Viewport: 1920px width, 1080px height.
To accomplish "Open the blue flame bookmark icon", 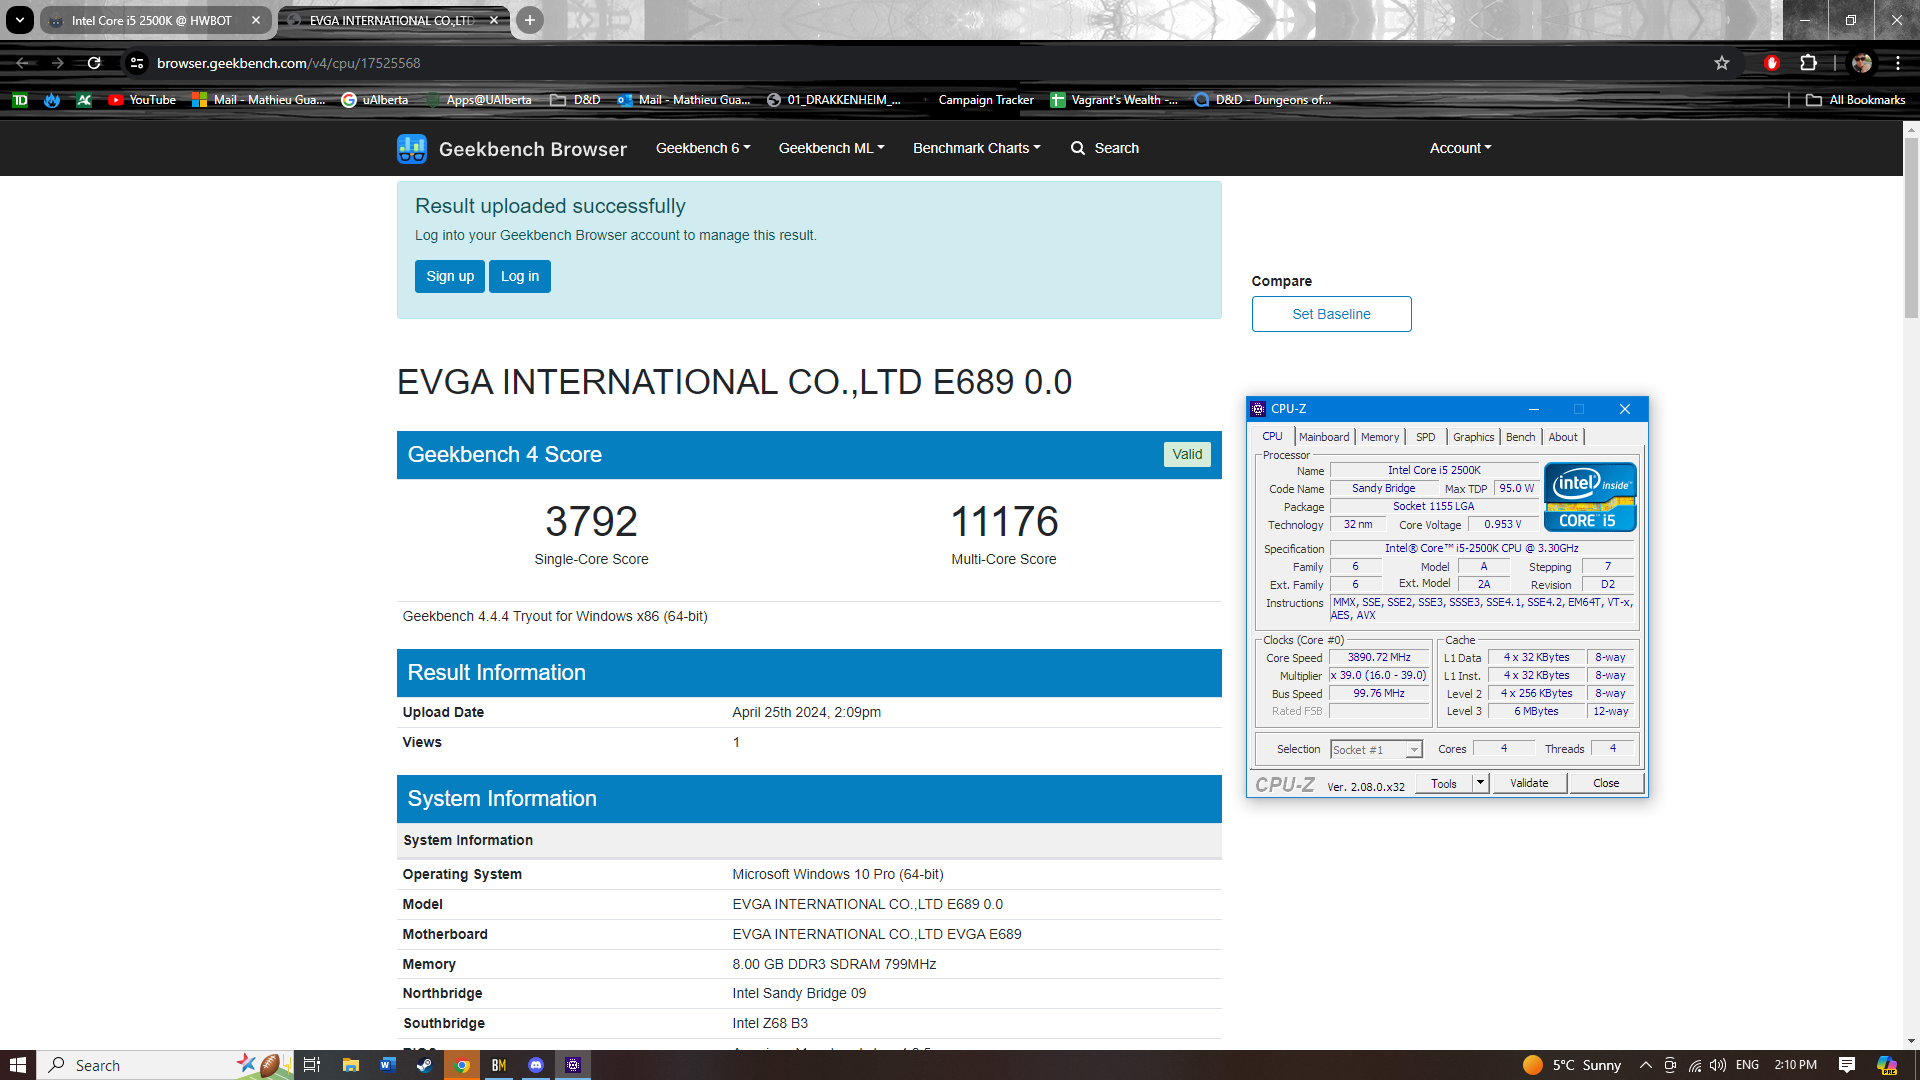I will (52, 100).
